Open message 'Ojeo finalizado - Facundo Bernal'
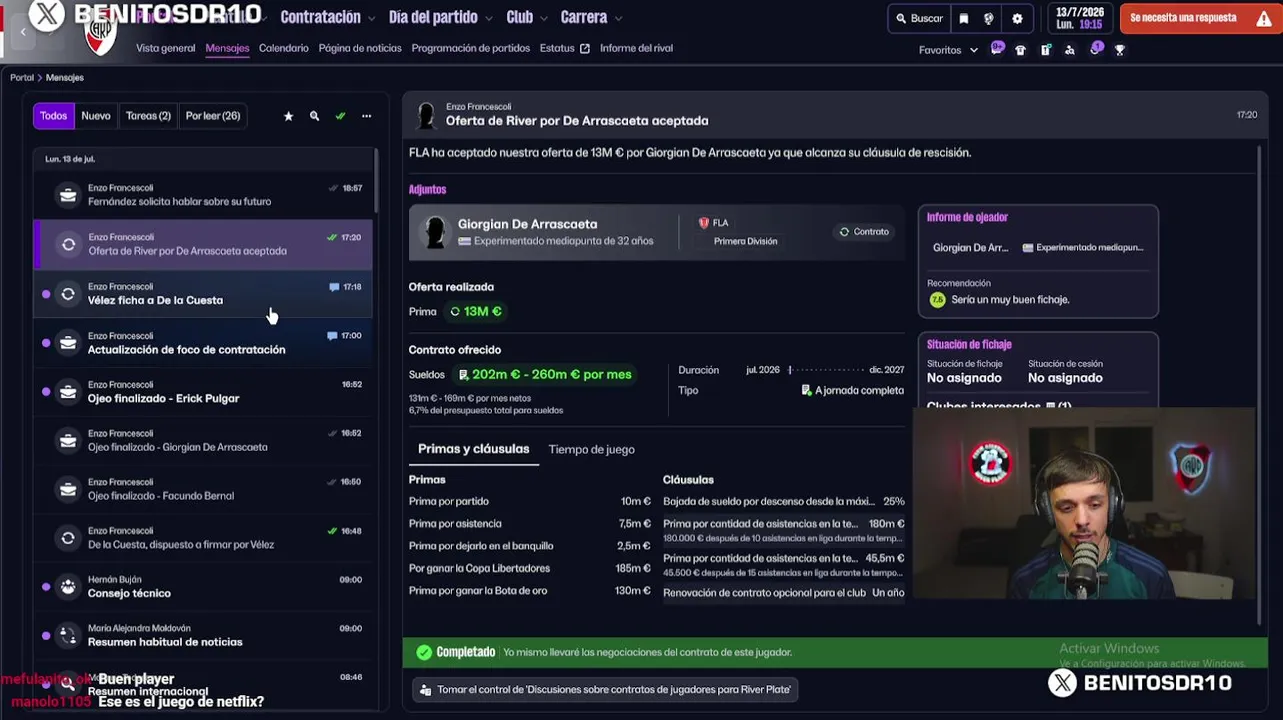Image resolution: width=1283 pixels, height=720 pixels. (203, 489)
